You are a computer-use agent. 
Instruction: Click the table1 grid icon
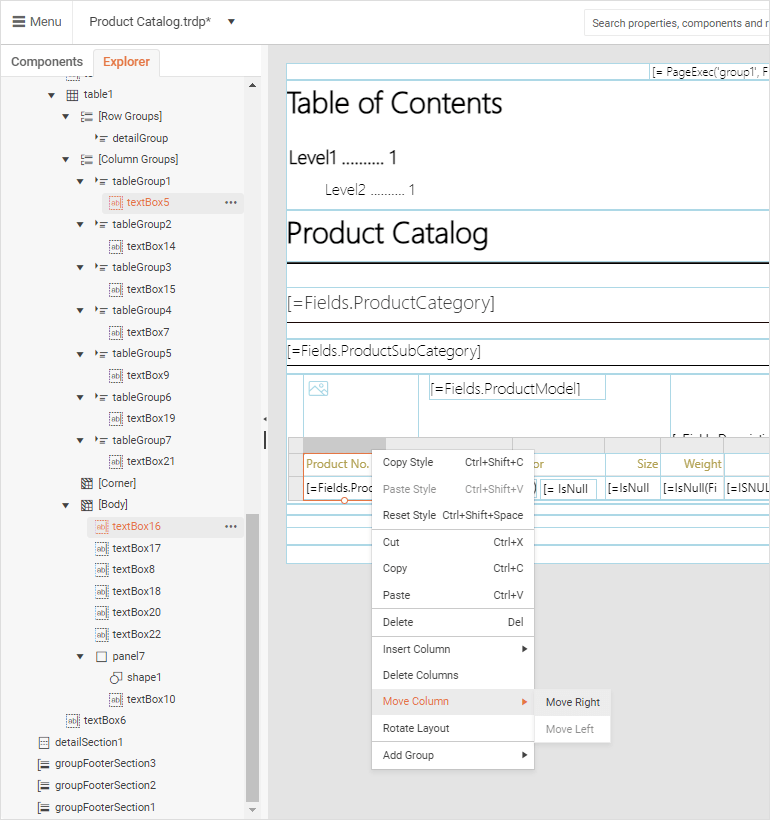click(72, 95)
